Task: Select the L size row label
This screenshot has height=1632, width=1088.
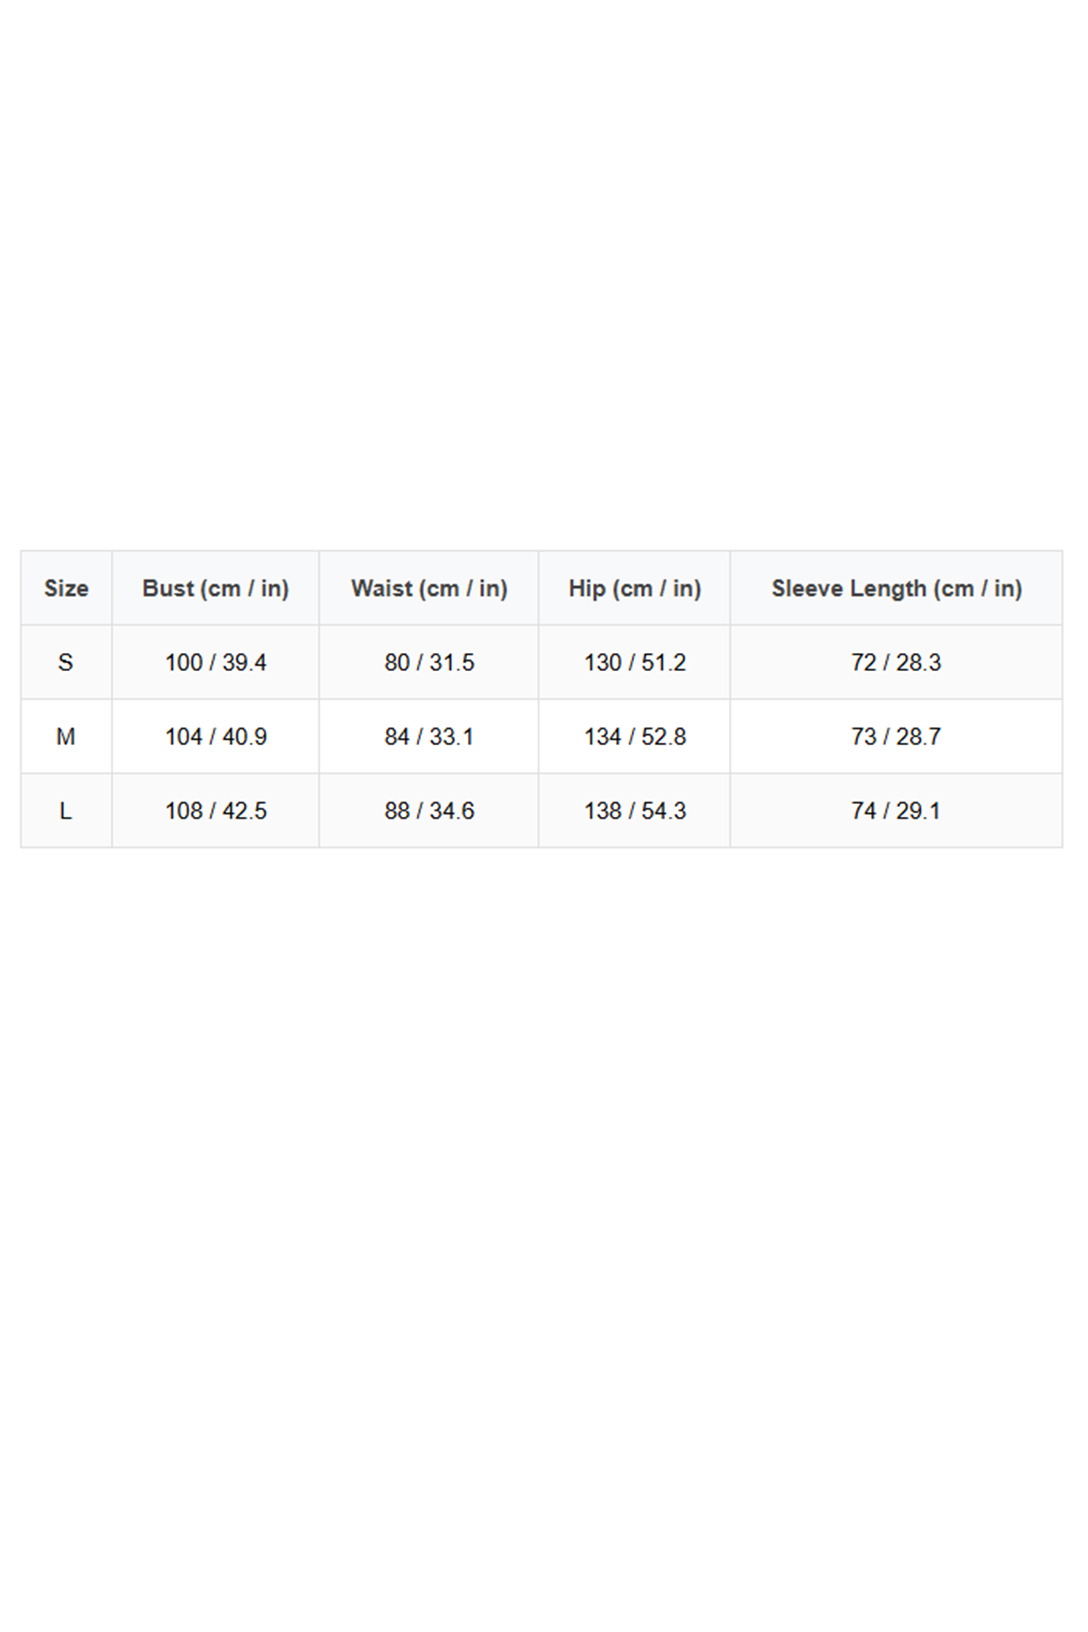Action: coord(66,811)
